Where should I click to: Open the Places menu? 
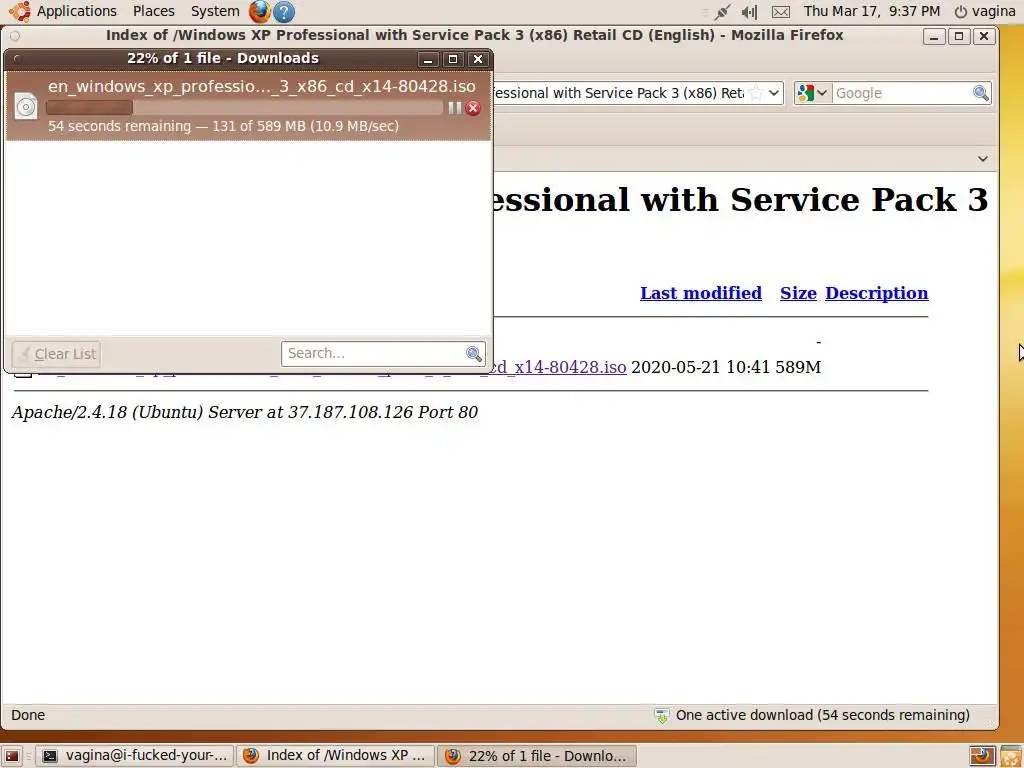pyautogui.click(x=153, y=11)
